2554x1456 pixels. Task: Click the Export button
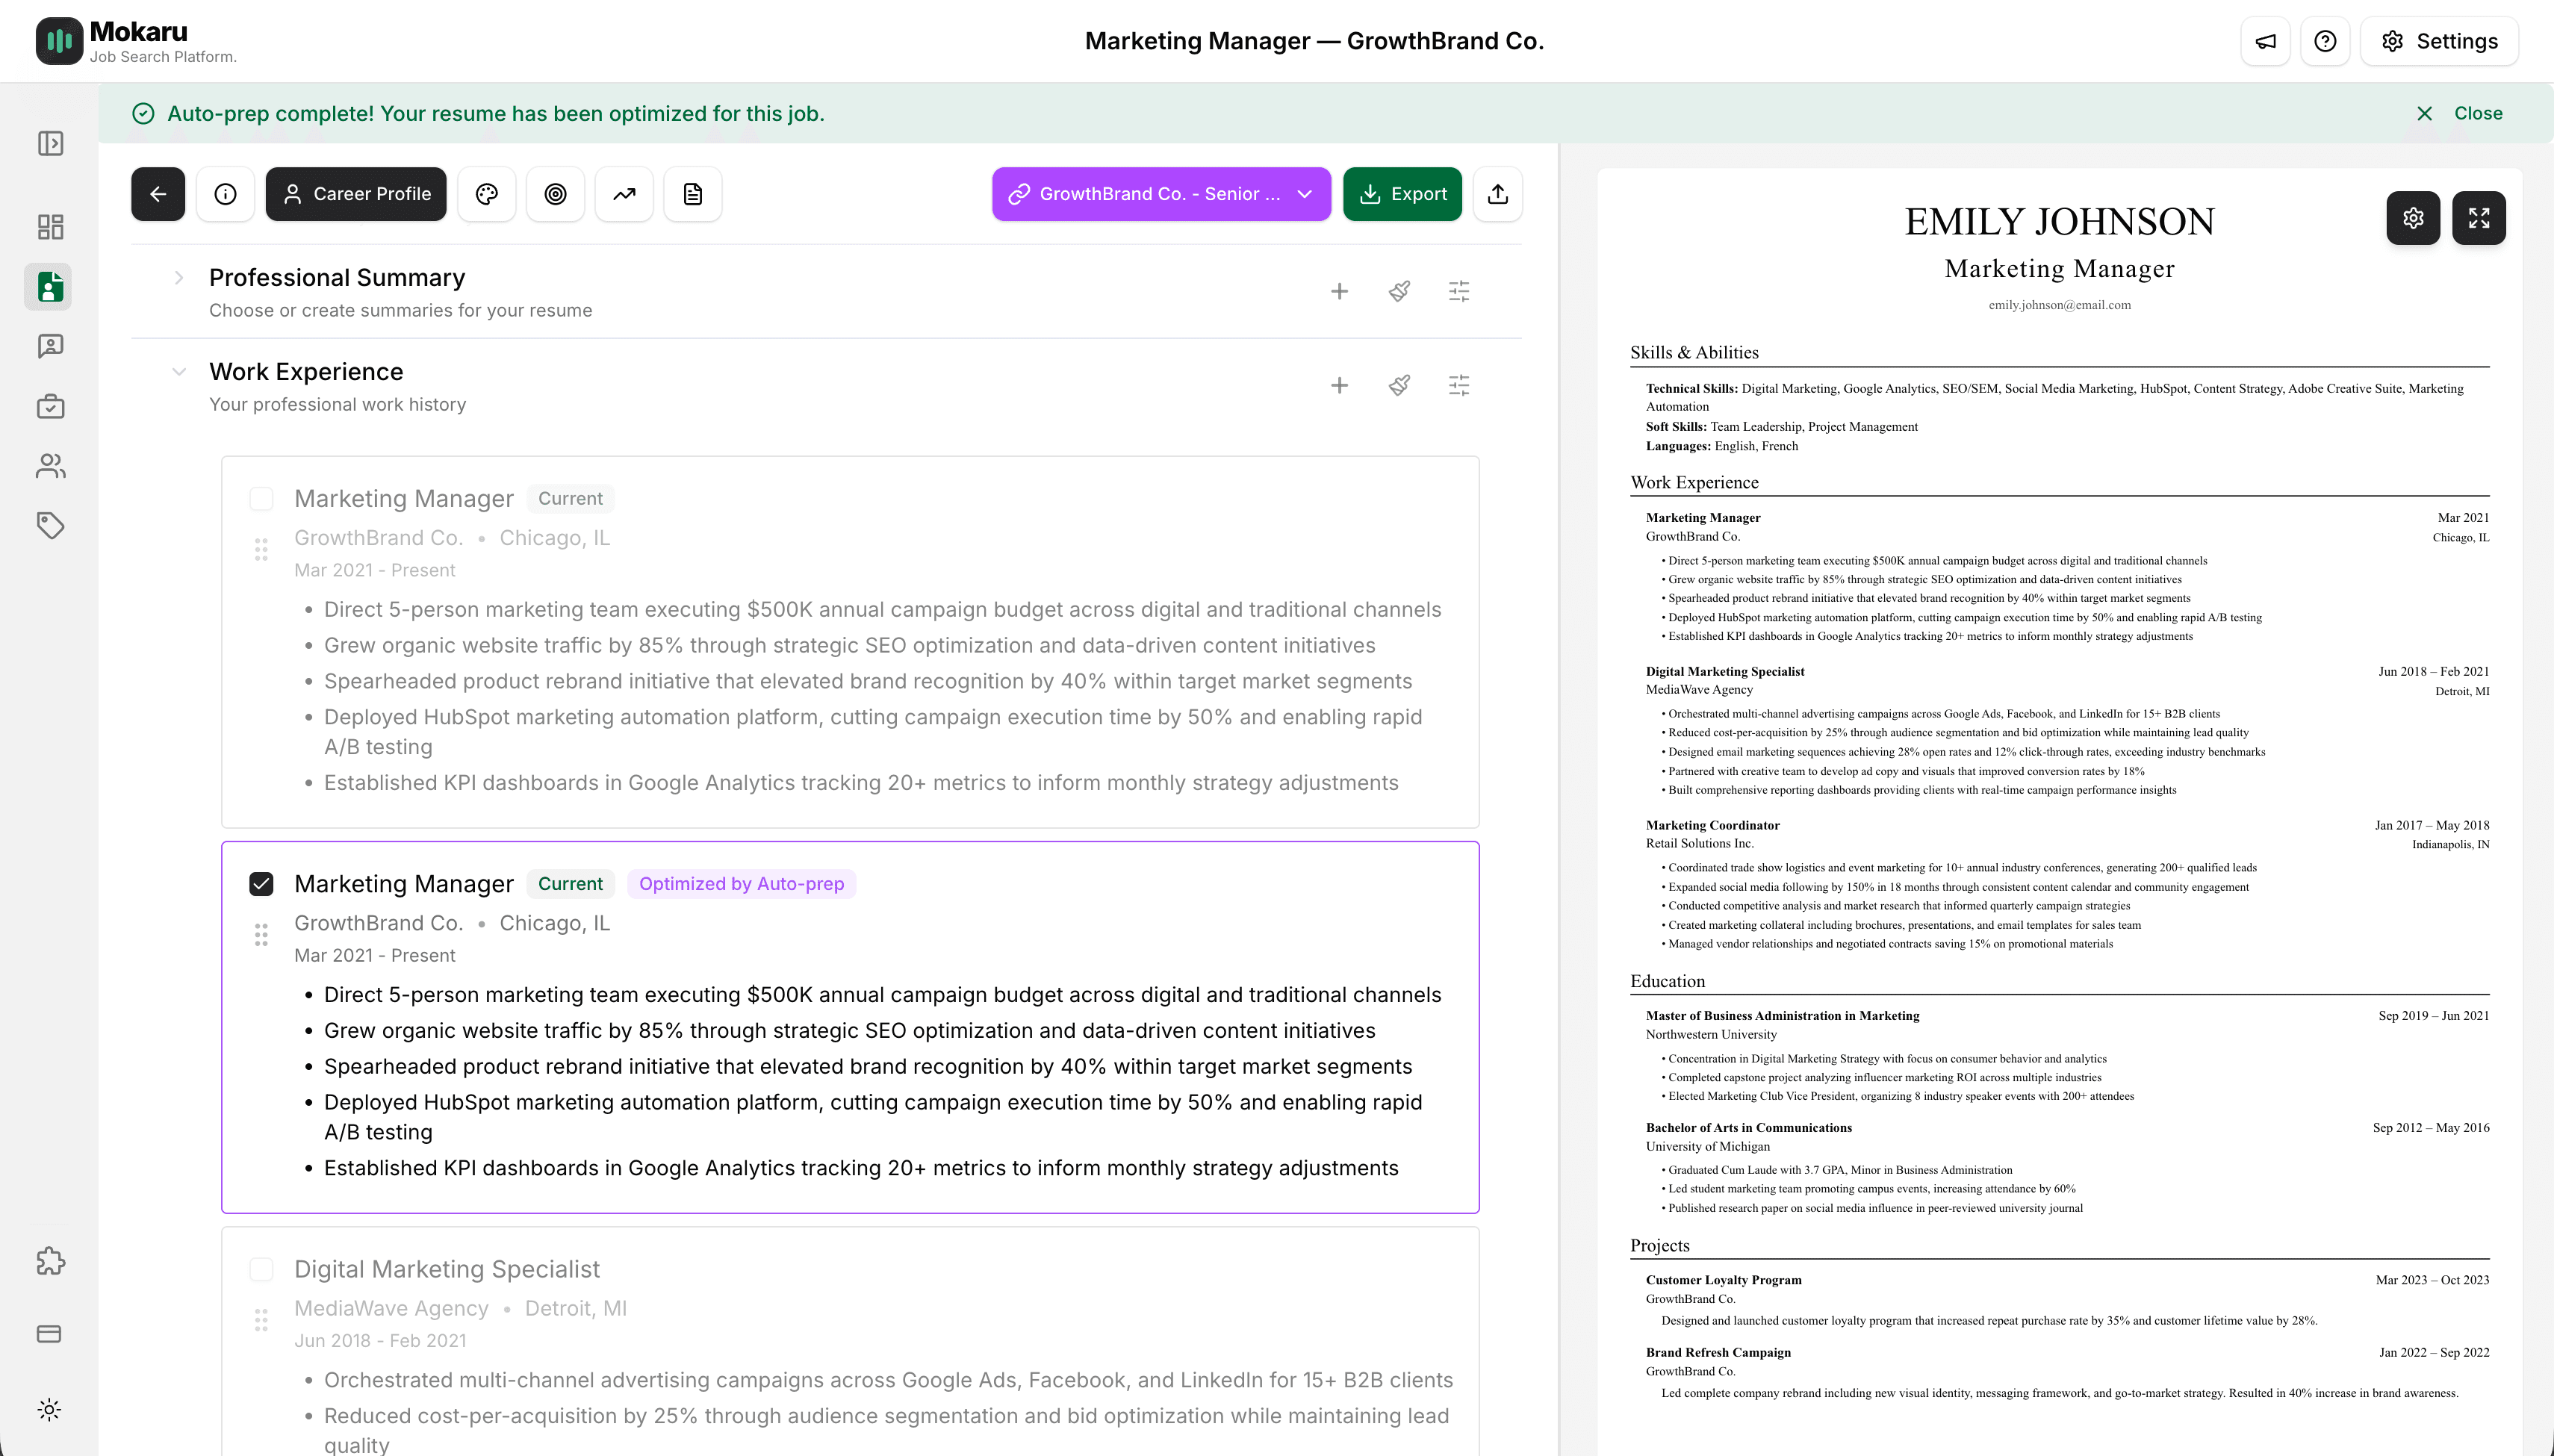point(1402,193)
